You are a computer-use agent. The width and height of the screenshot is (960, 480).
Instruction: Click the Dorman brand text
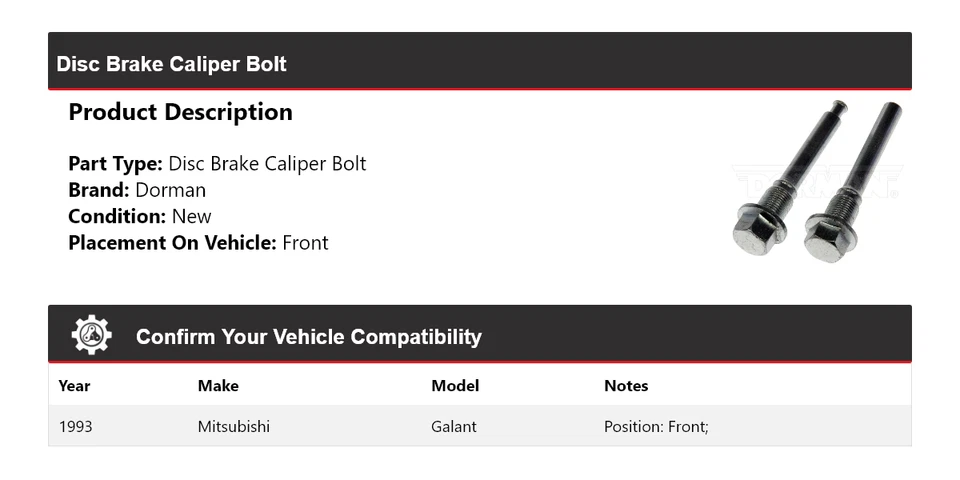(x=171, y=190)
